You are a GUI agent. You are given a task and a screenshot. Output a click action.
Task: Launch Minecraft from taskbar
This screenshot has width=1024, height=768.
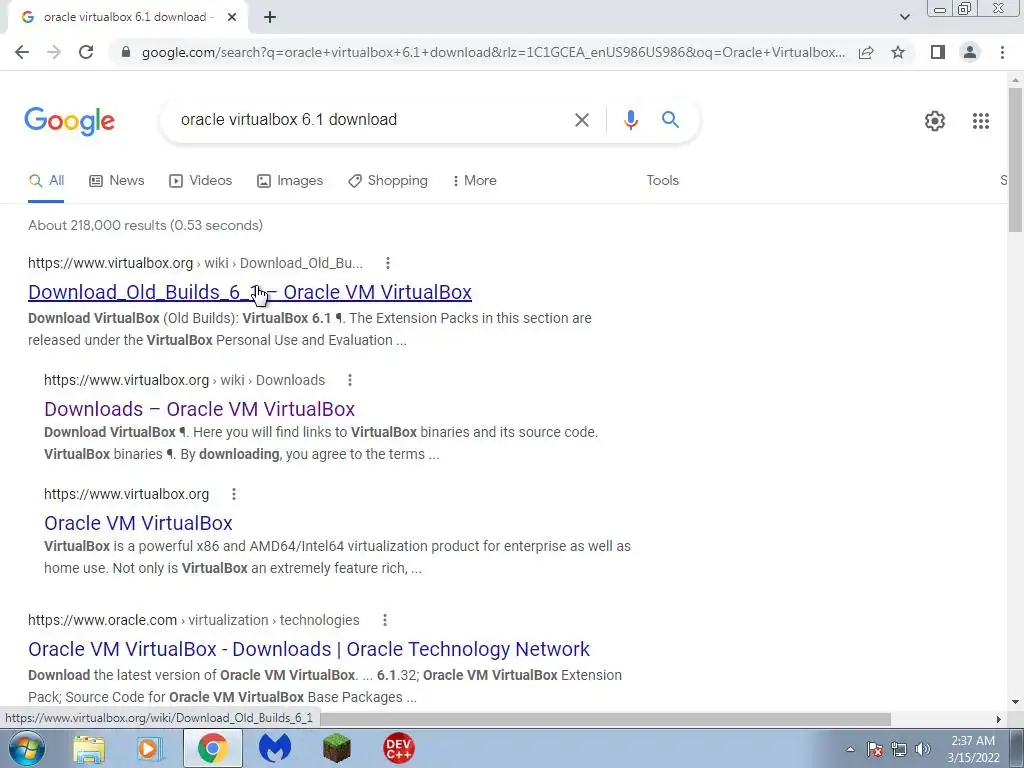tap(336, 748)
